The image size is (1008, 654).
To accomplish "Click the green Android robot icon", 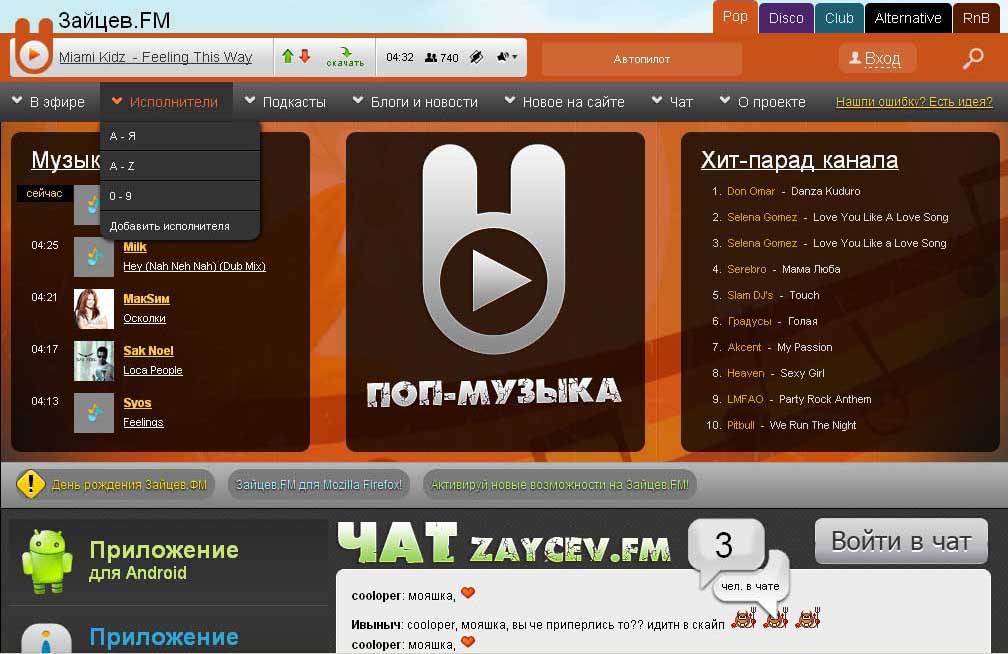I will coord(47,561).
